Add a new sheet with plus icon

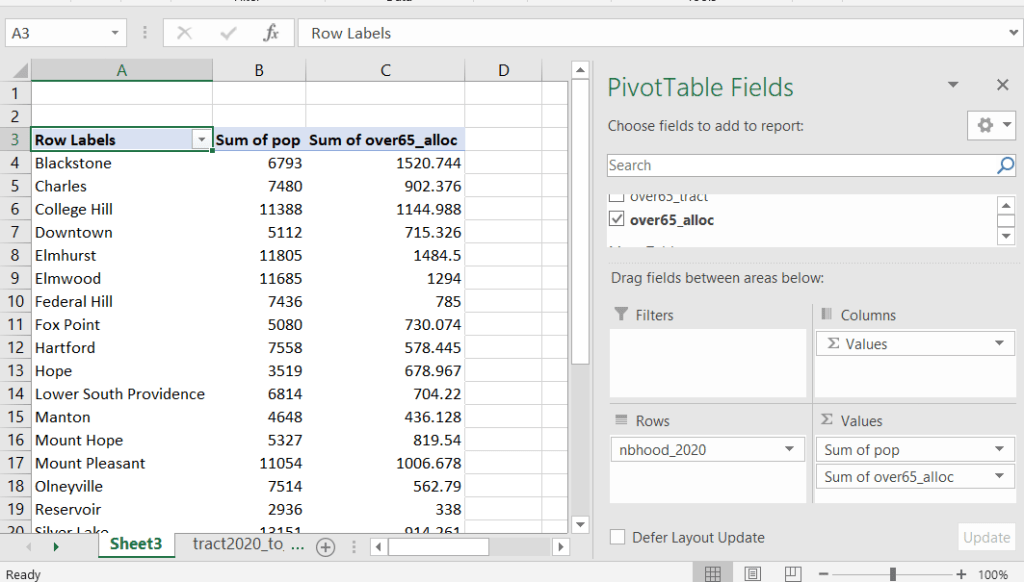(325, 547)
